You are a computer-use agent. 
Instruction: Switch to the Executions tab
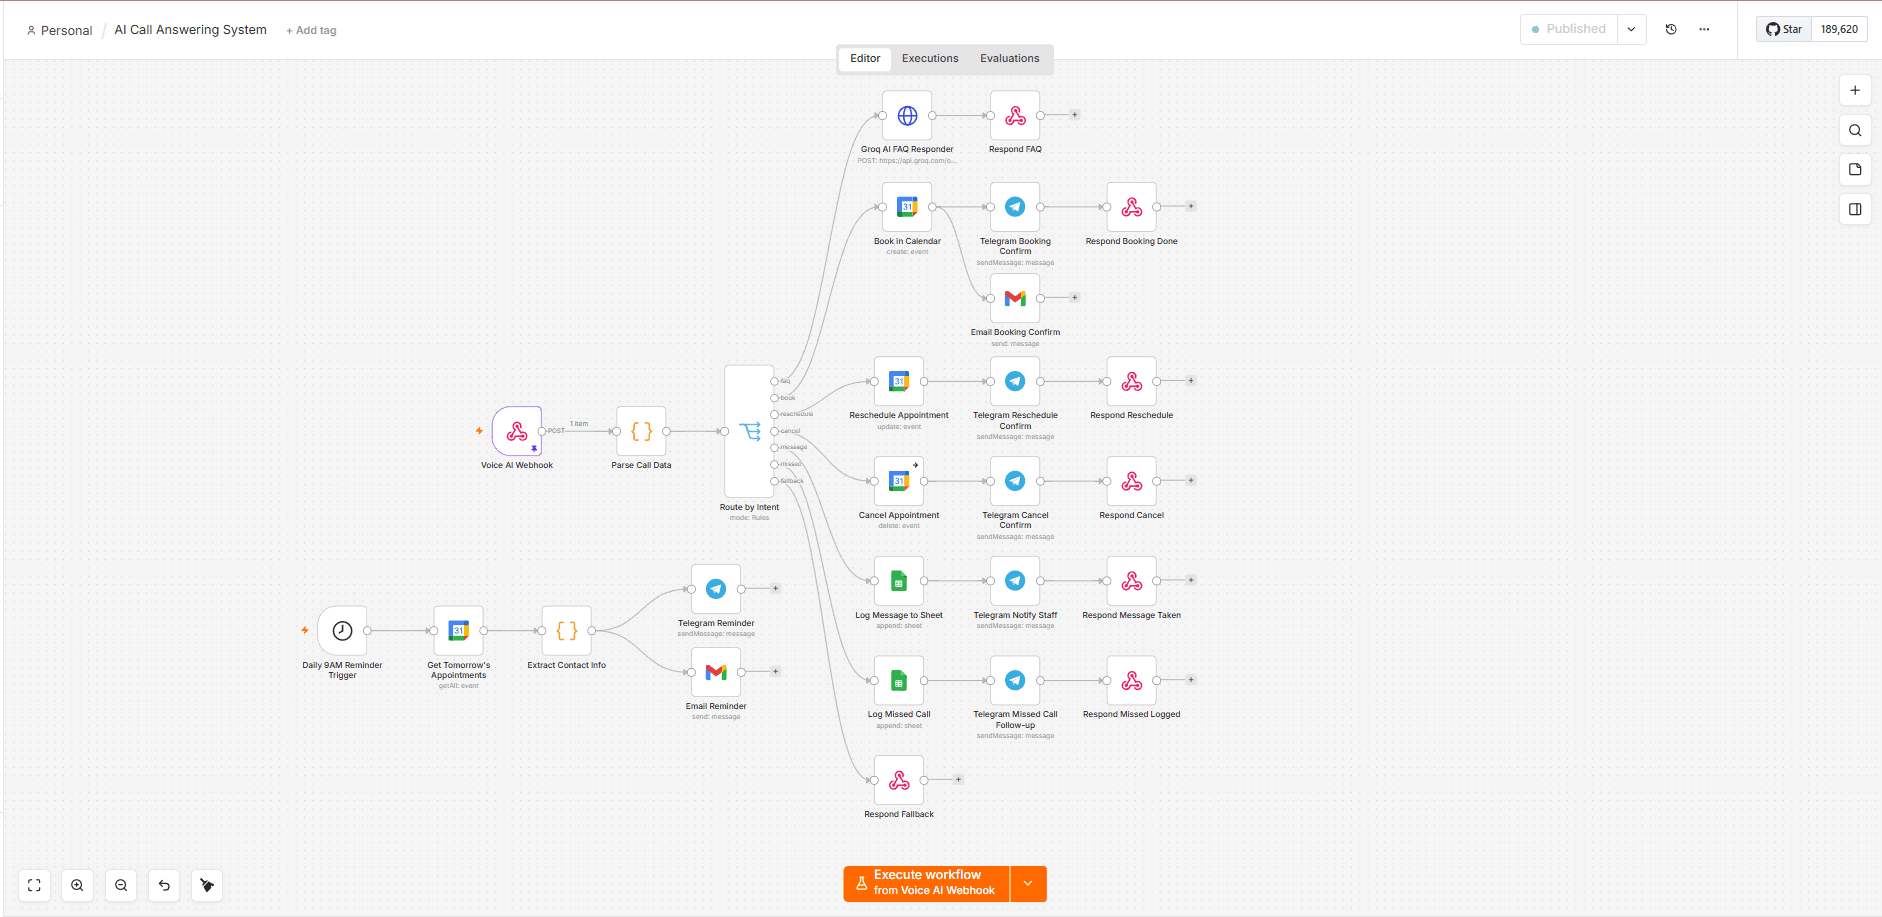930,58
